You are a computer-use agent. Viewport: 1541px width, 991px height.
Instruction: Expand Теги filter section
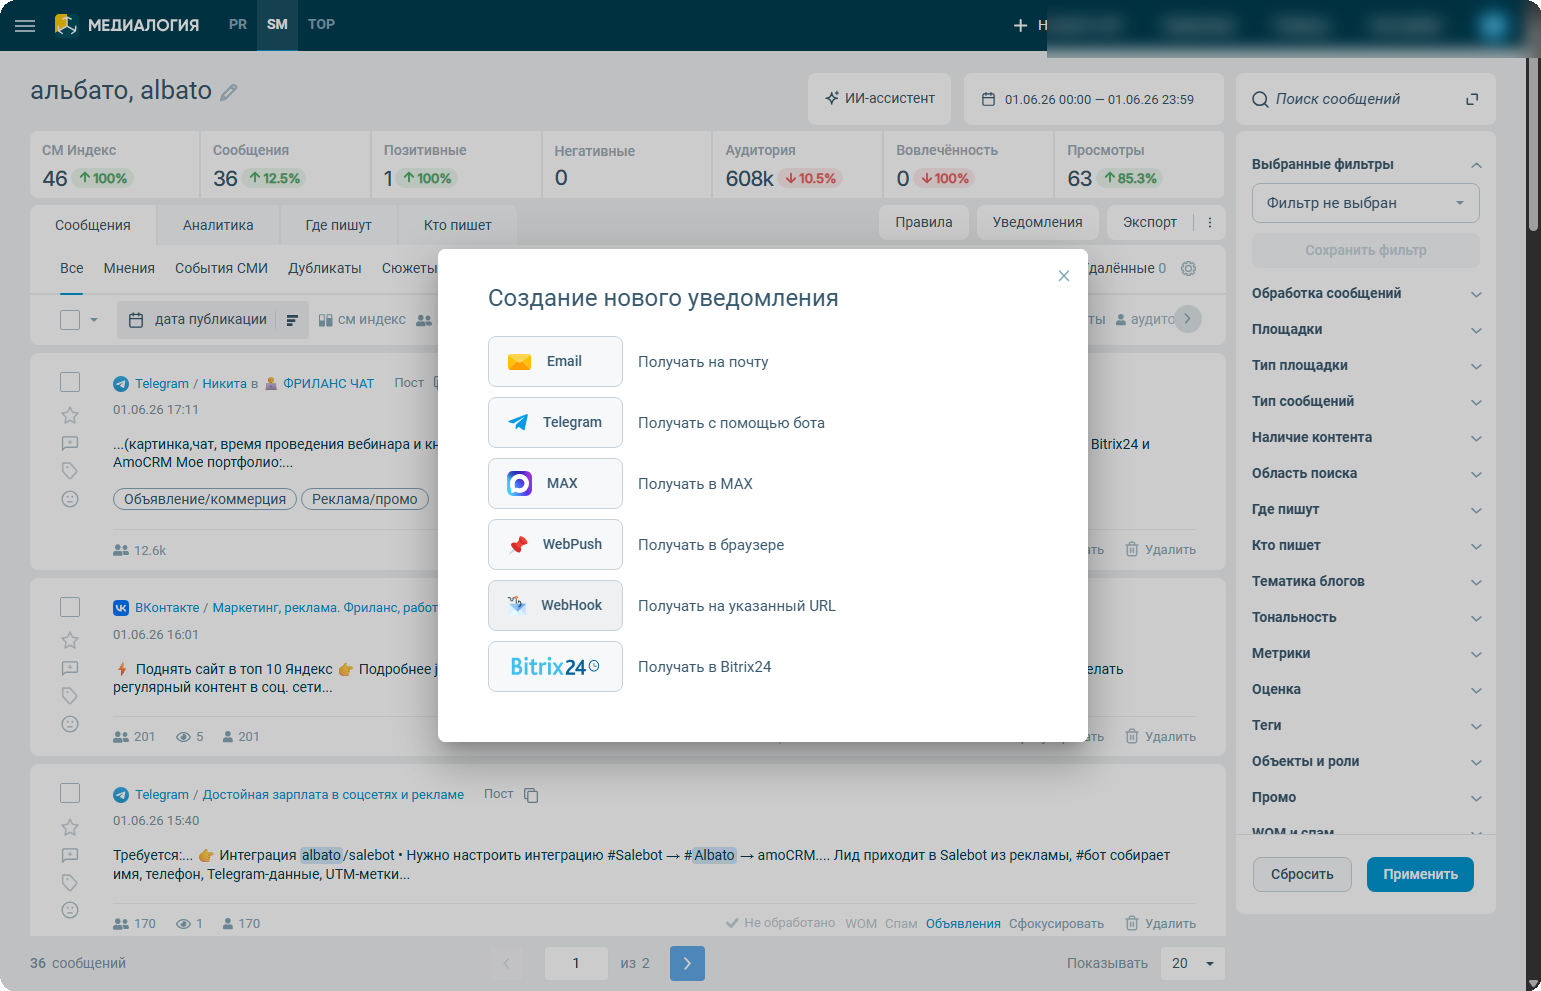pyautogui.click(x=1366, y=725)
